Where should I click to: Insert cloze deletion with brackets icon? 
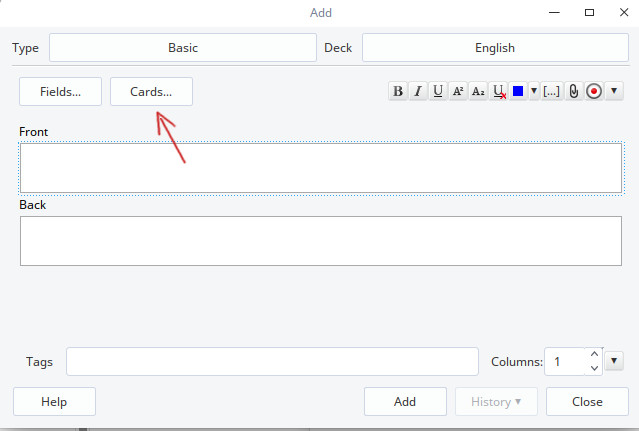pyautogui.click(x=551, y=91)
